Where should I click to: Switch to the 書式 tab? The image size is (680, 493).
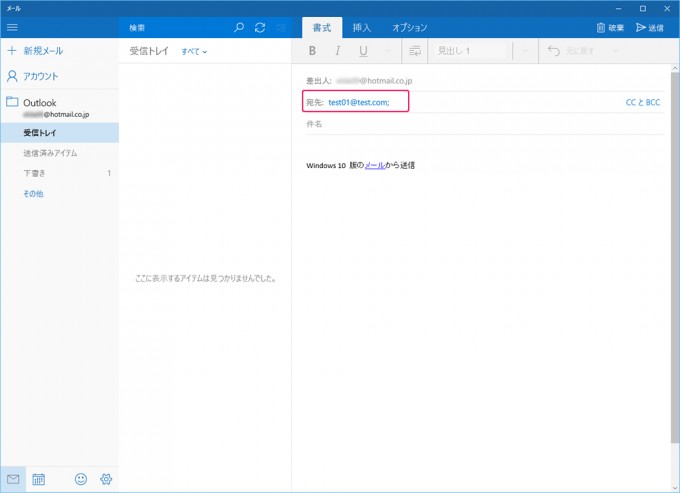[322, 27]
